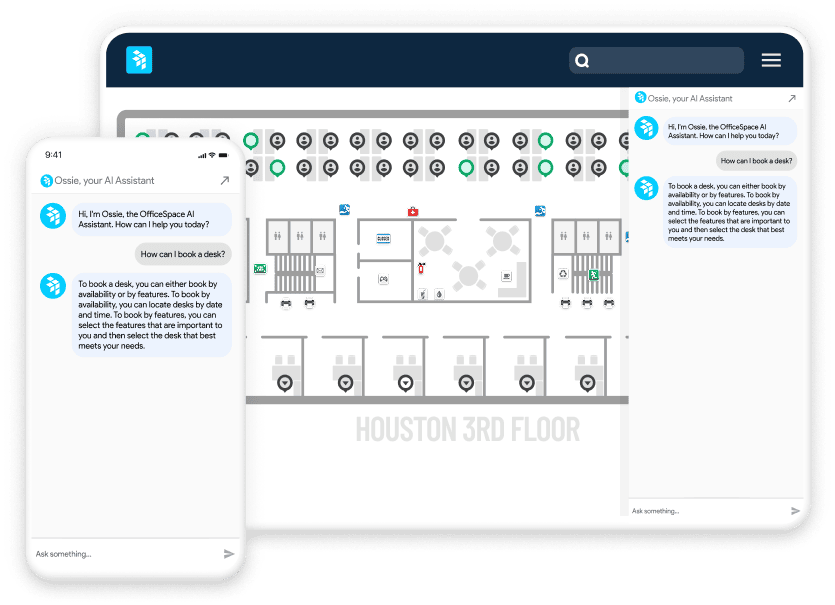Select the first aid kit icon on the map
Viewport: 835px width, 605px height.
tap(412, 211)
